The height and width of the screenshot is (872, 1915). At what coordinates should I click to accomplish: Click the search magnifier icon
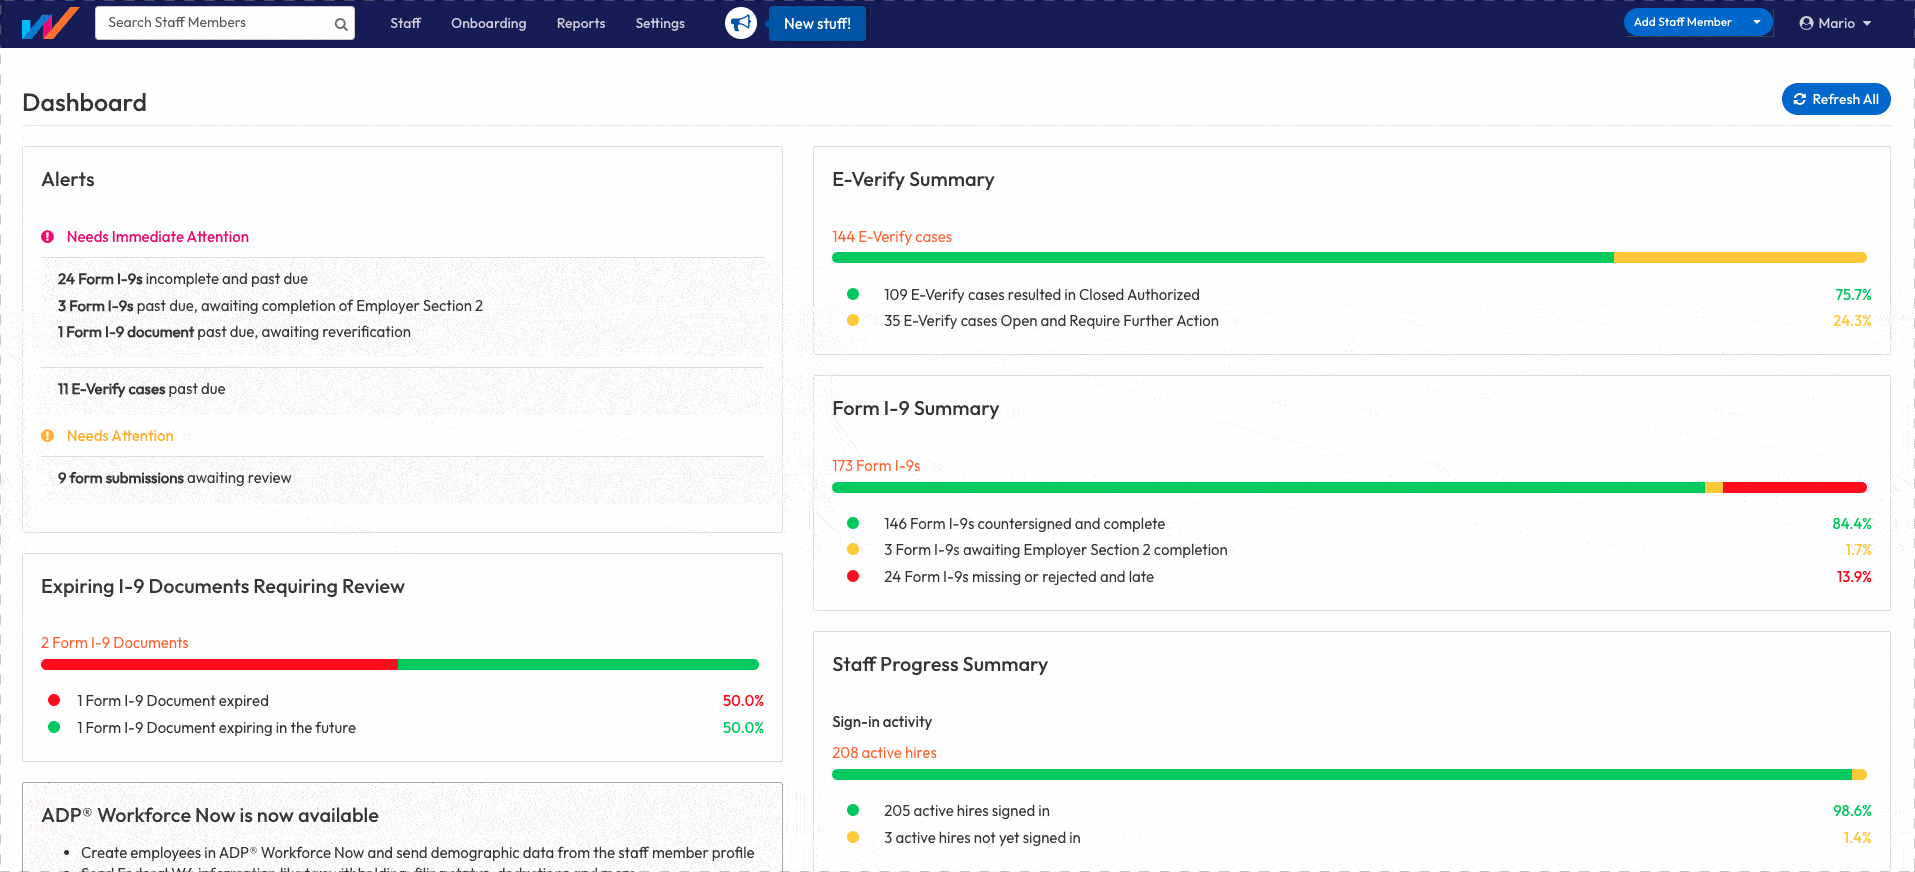pos(341,24)
